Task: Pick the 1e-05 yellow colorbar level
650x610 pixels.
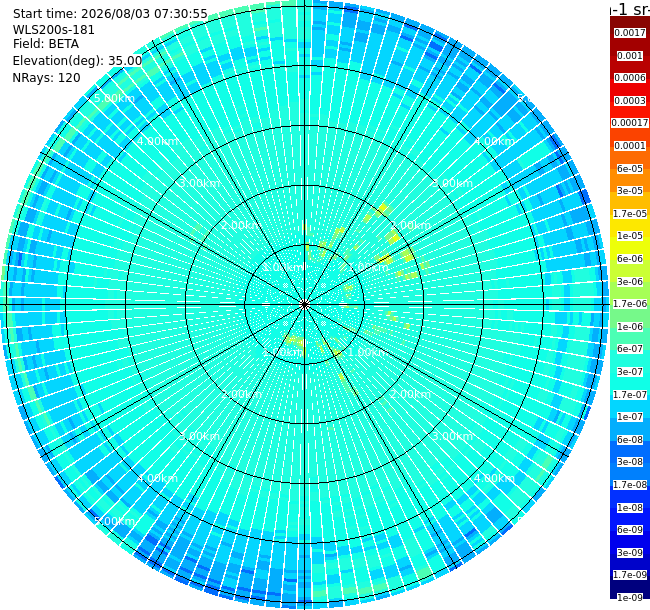Action: tap(630, 236)
